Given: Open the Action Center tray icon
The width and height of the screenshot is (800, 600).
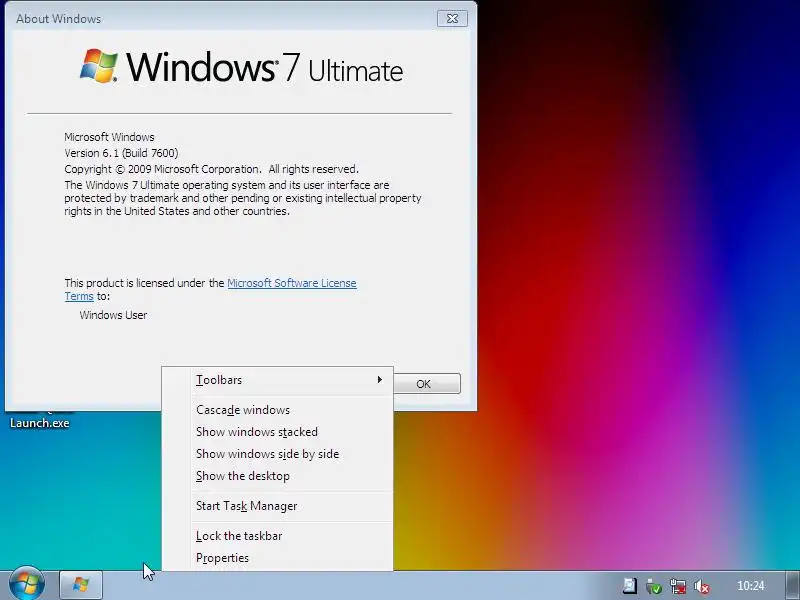Looking at the screenshot, I should (629, 586).
